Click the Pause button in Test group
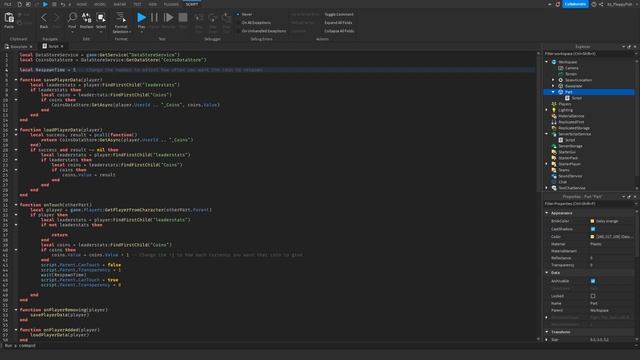This screenshot has height=360, width=640. pos(154,17)
